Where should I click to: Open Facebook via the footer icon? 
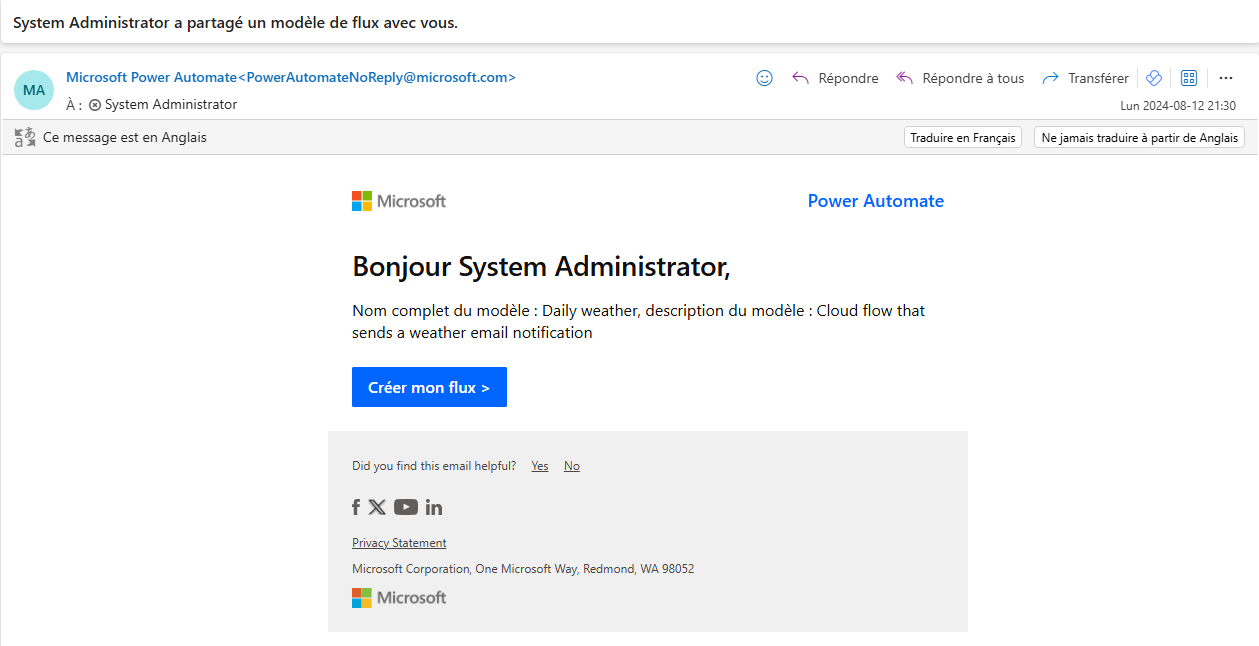pyautogui.click(x=355, y=507)
